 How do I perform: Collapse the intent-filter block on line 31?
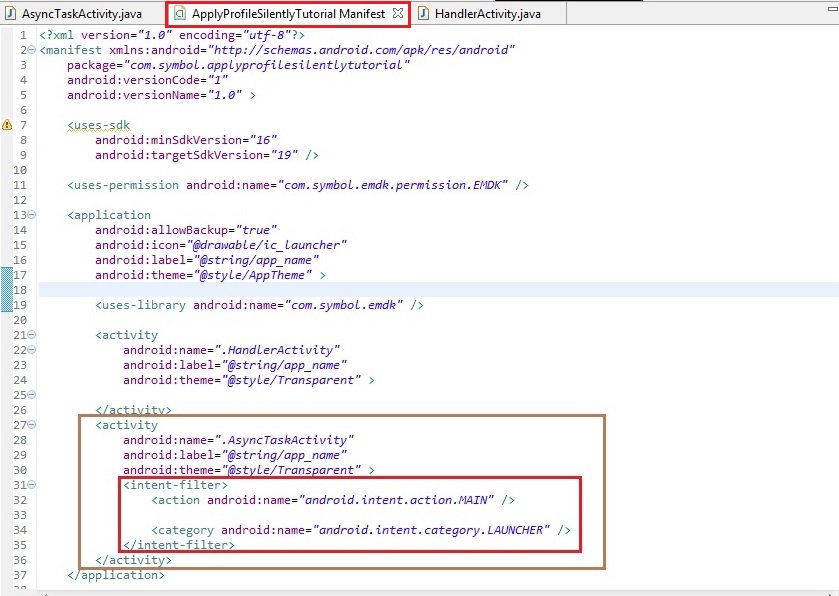click(33, 485)
